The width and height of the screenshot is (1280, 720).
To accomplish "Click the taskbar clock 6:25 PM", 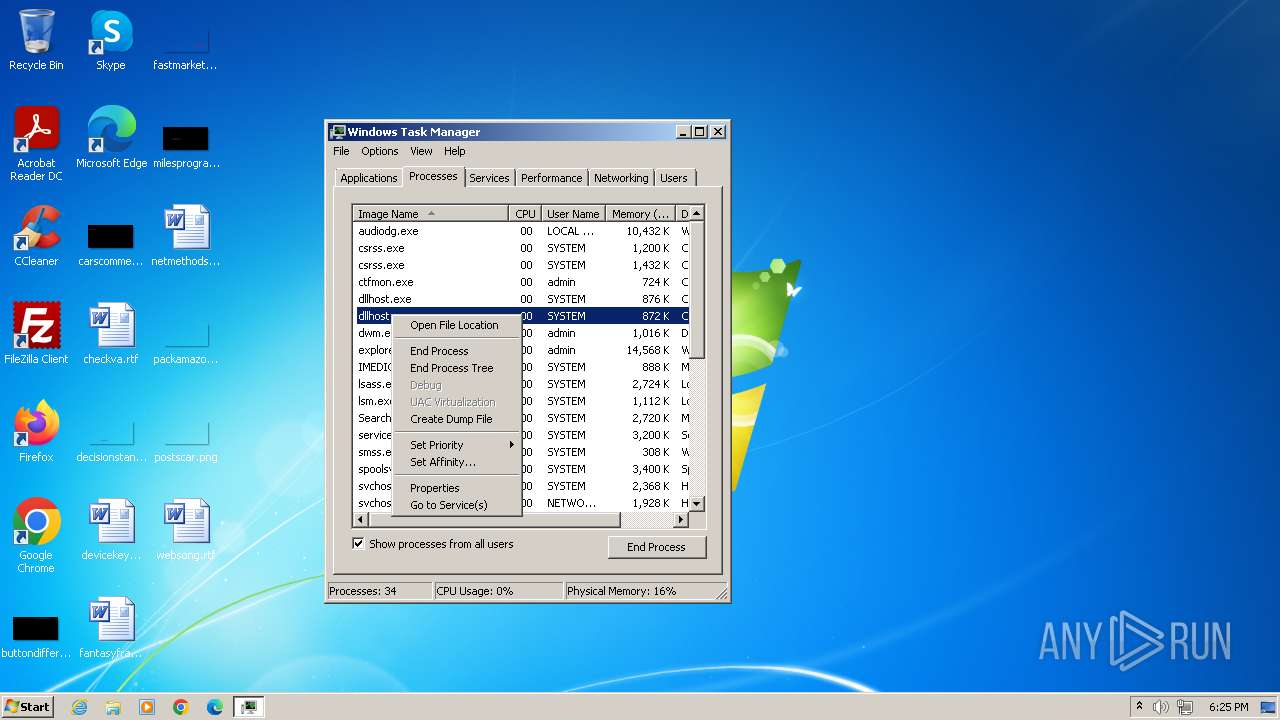I will [1227, 707].
